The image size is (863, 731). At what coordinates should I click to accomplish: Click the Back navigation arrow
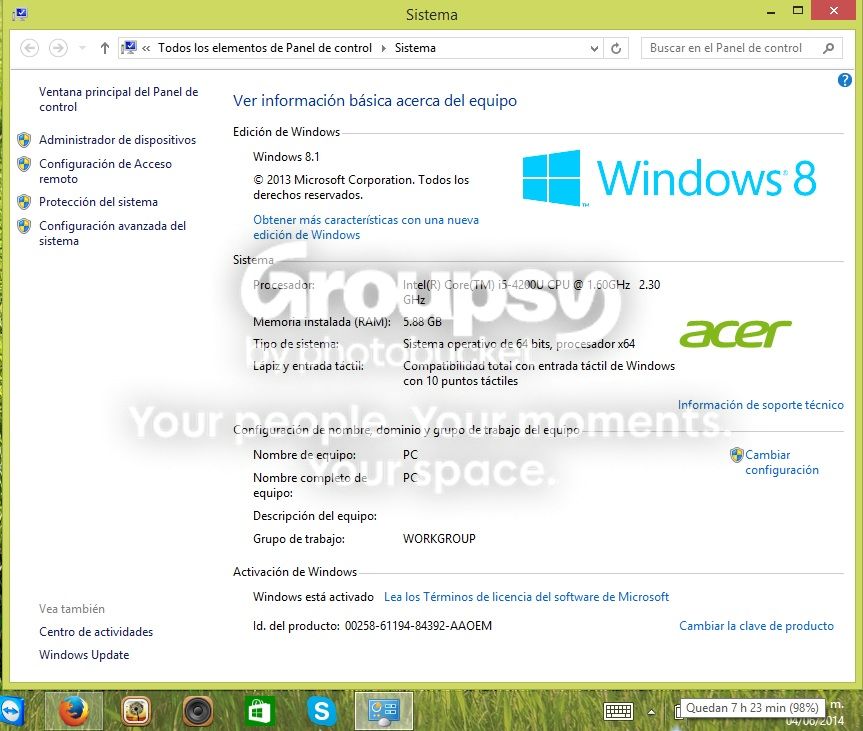(x=30, y=48)
